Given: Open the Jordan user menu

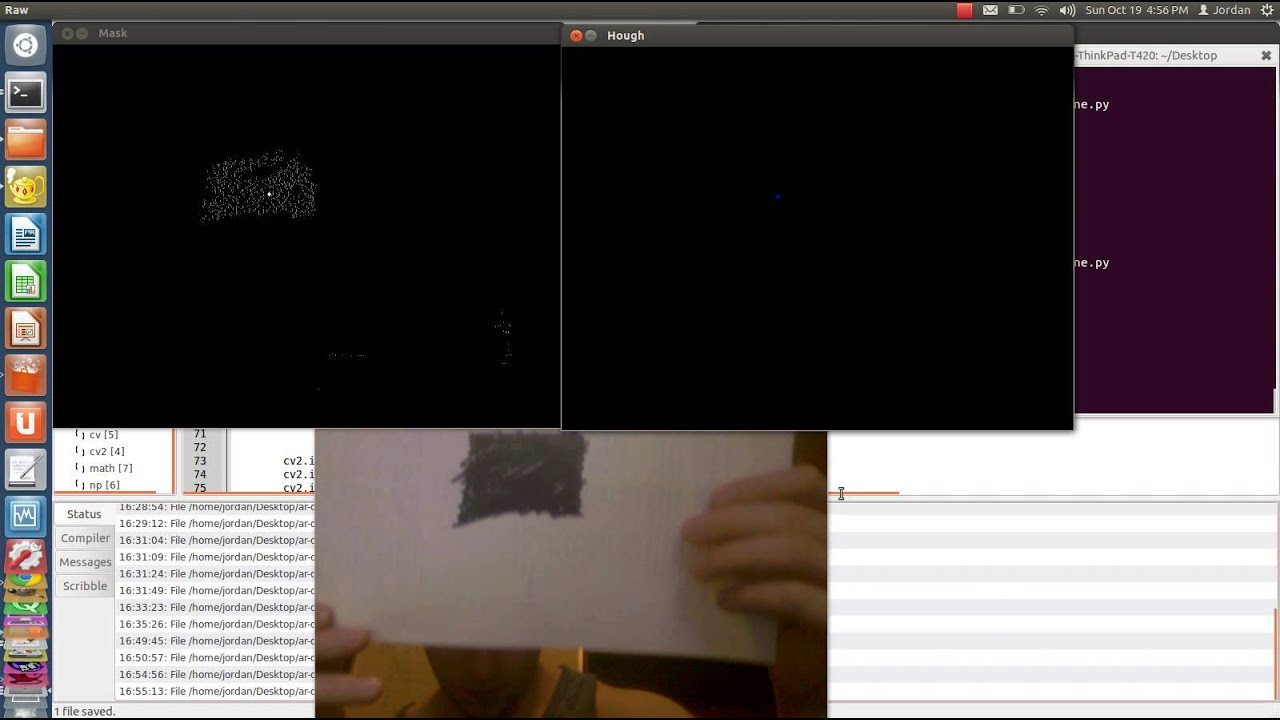Looking at the screenshot, I should pyautogui.click(x=1225, y=10).
